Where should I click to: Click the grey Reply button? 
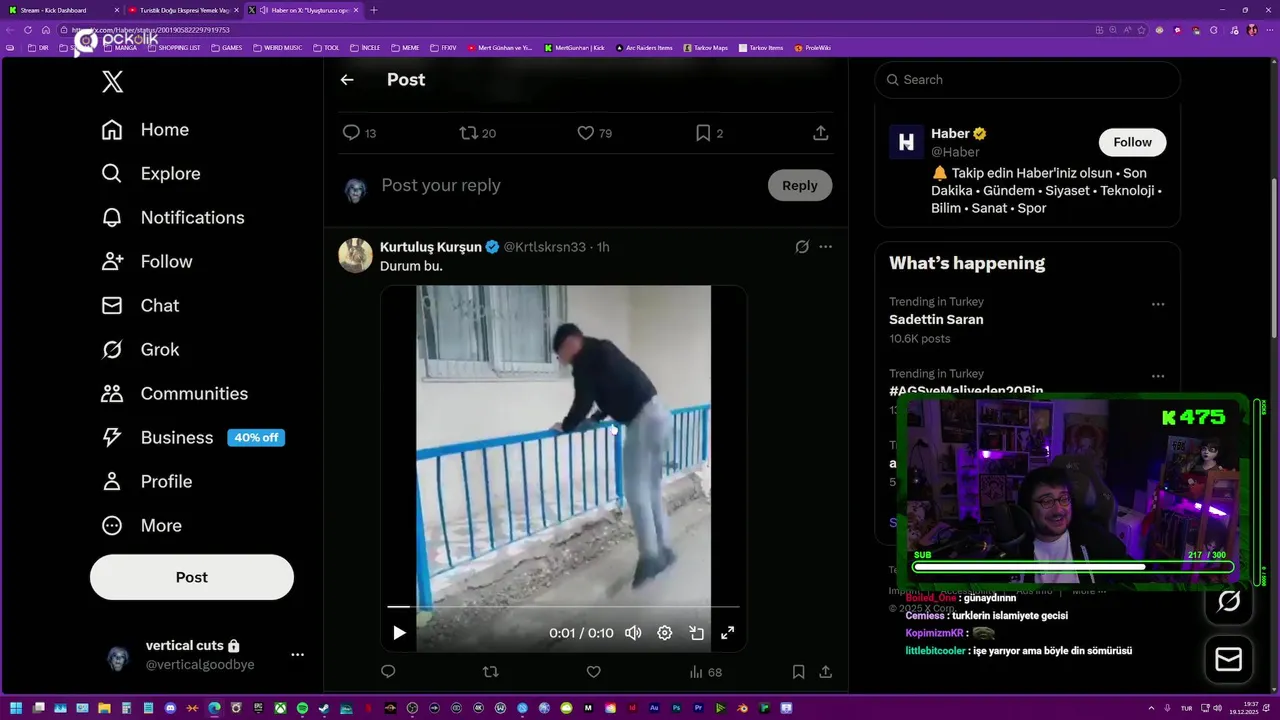[x=800, y=185]
